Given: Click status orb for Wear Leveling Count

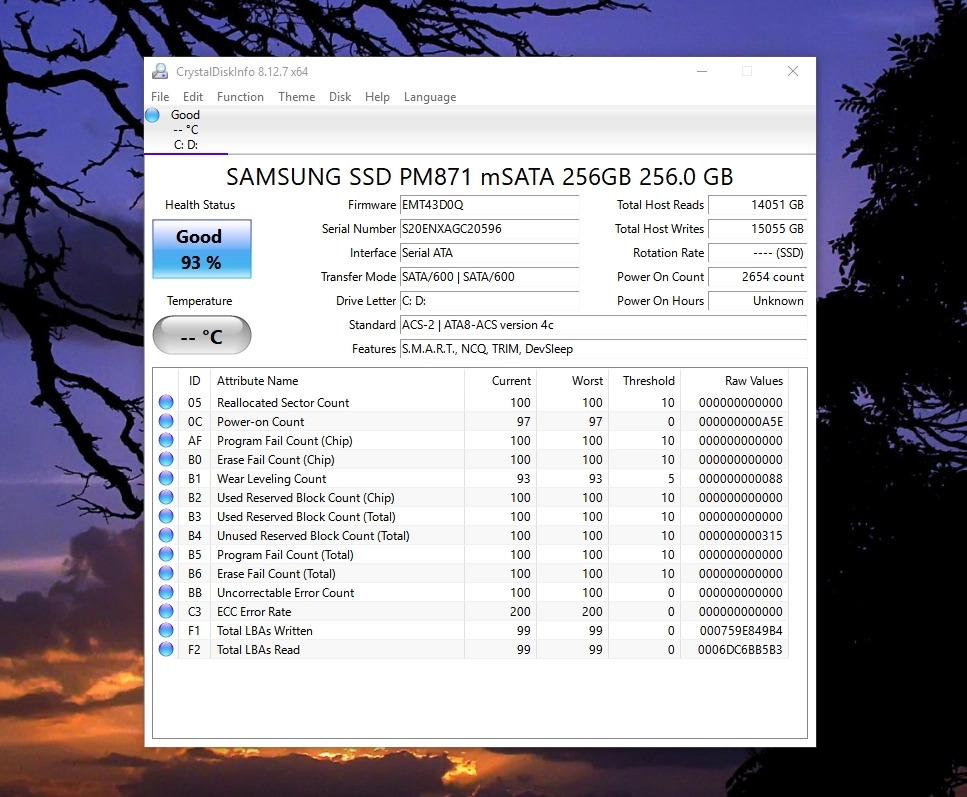Looking at the screenshot, I should click(x=166, y=478).
